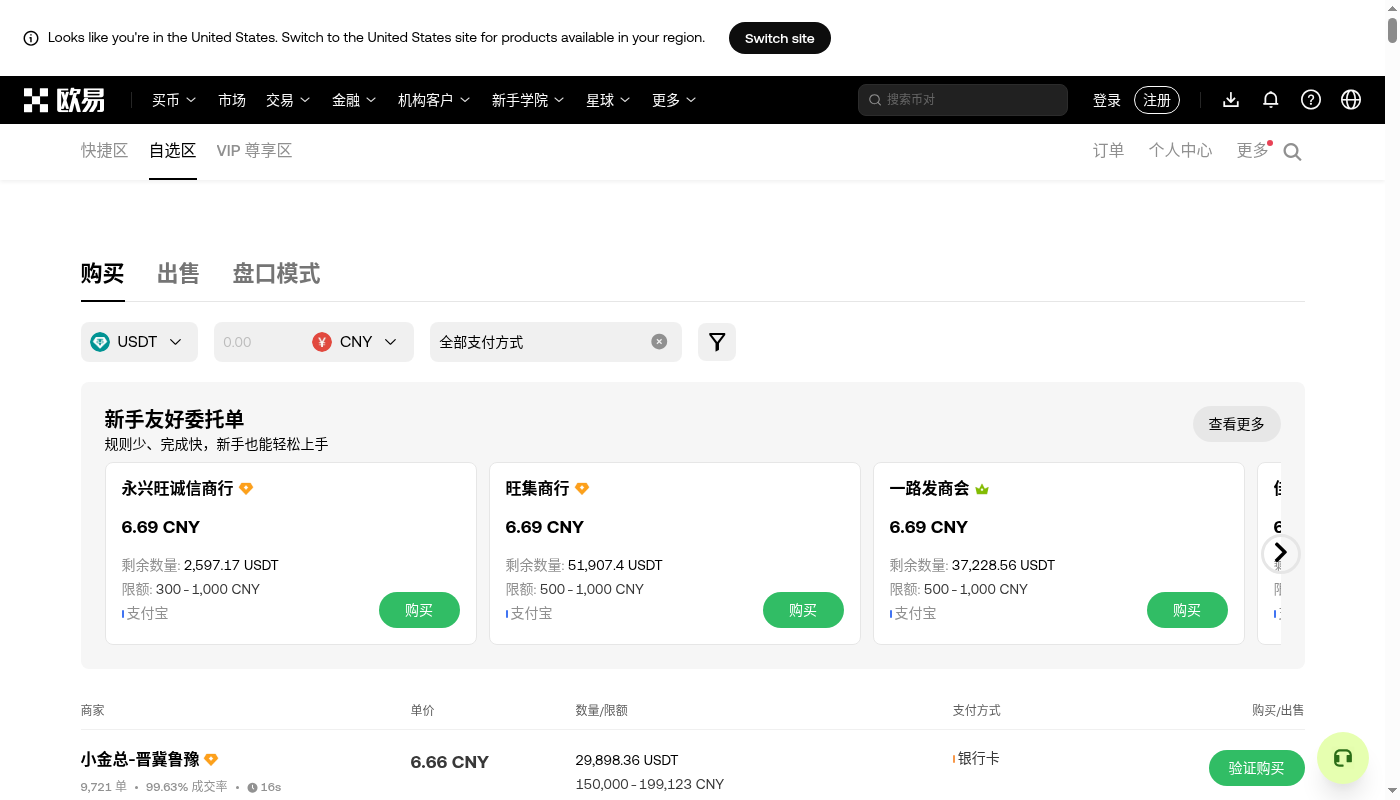Click the 全部支付方式 payment method field

556,342
